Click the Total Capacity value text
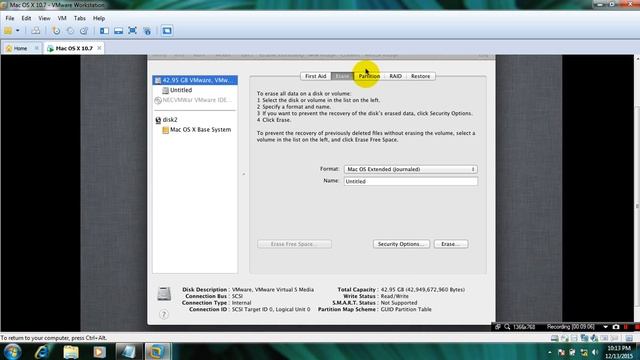This screenshot has width=640, height=360. pyautogui.click(x=423, y=289)
